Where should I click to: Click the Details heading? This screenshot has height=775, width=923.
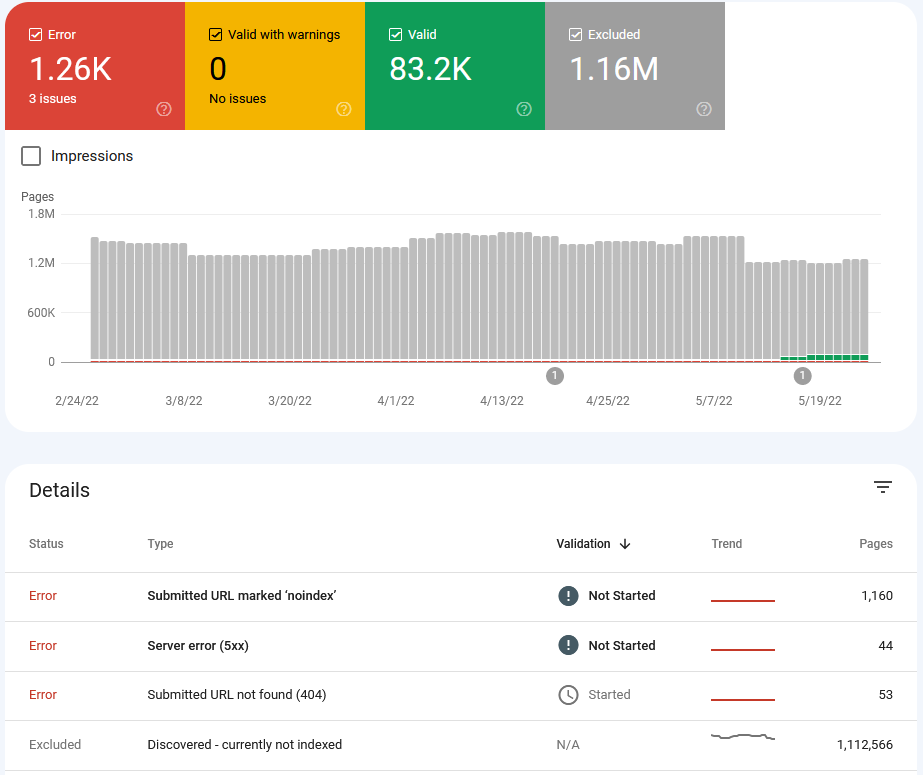click(59, 490)
